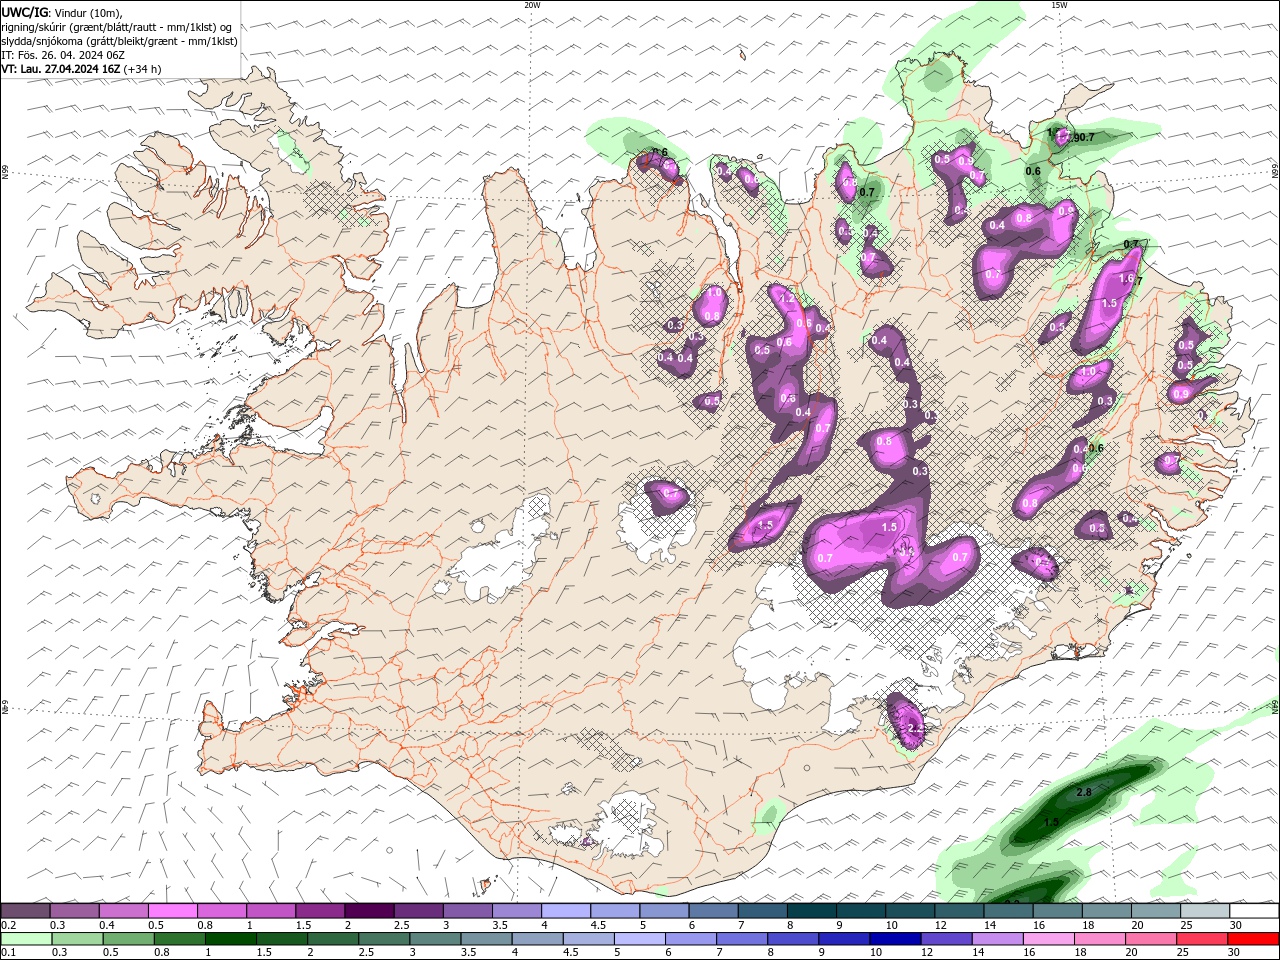The image size is (1280, 960).
Task: Select the darkest purple 2 swatch, top legend
Action: click(369, 911)
